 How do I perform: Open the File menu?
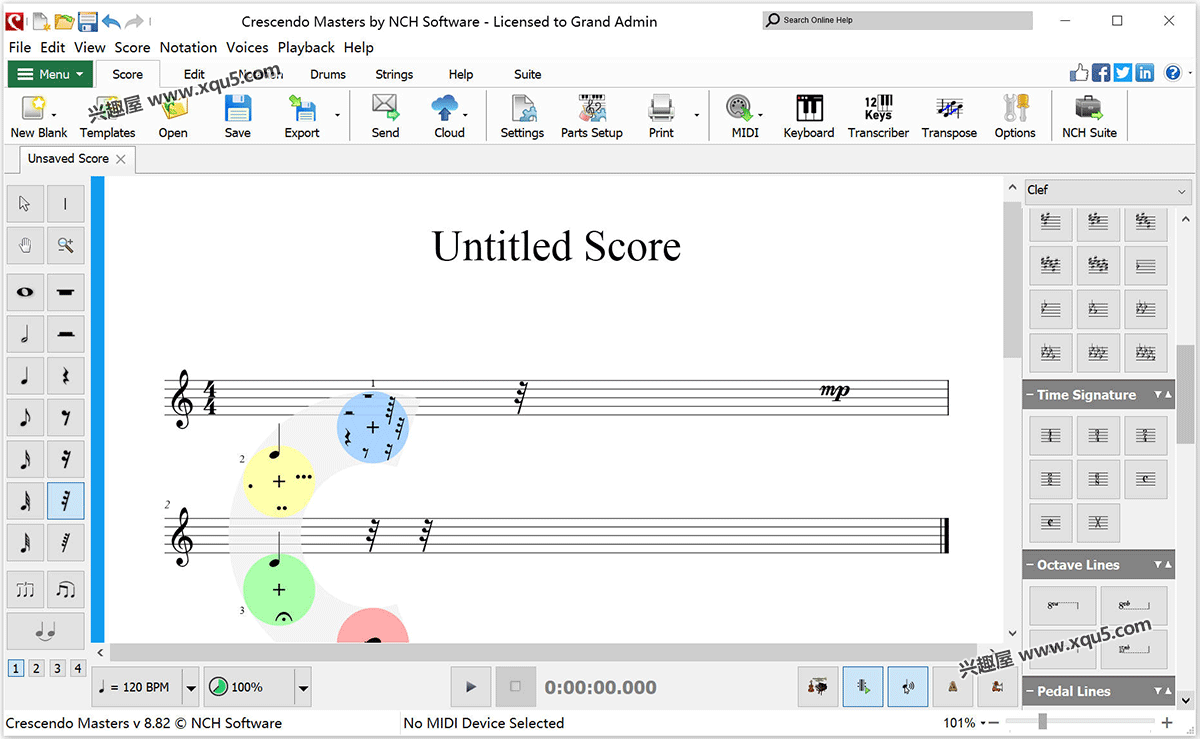coord(19,47)
